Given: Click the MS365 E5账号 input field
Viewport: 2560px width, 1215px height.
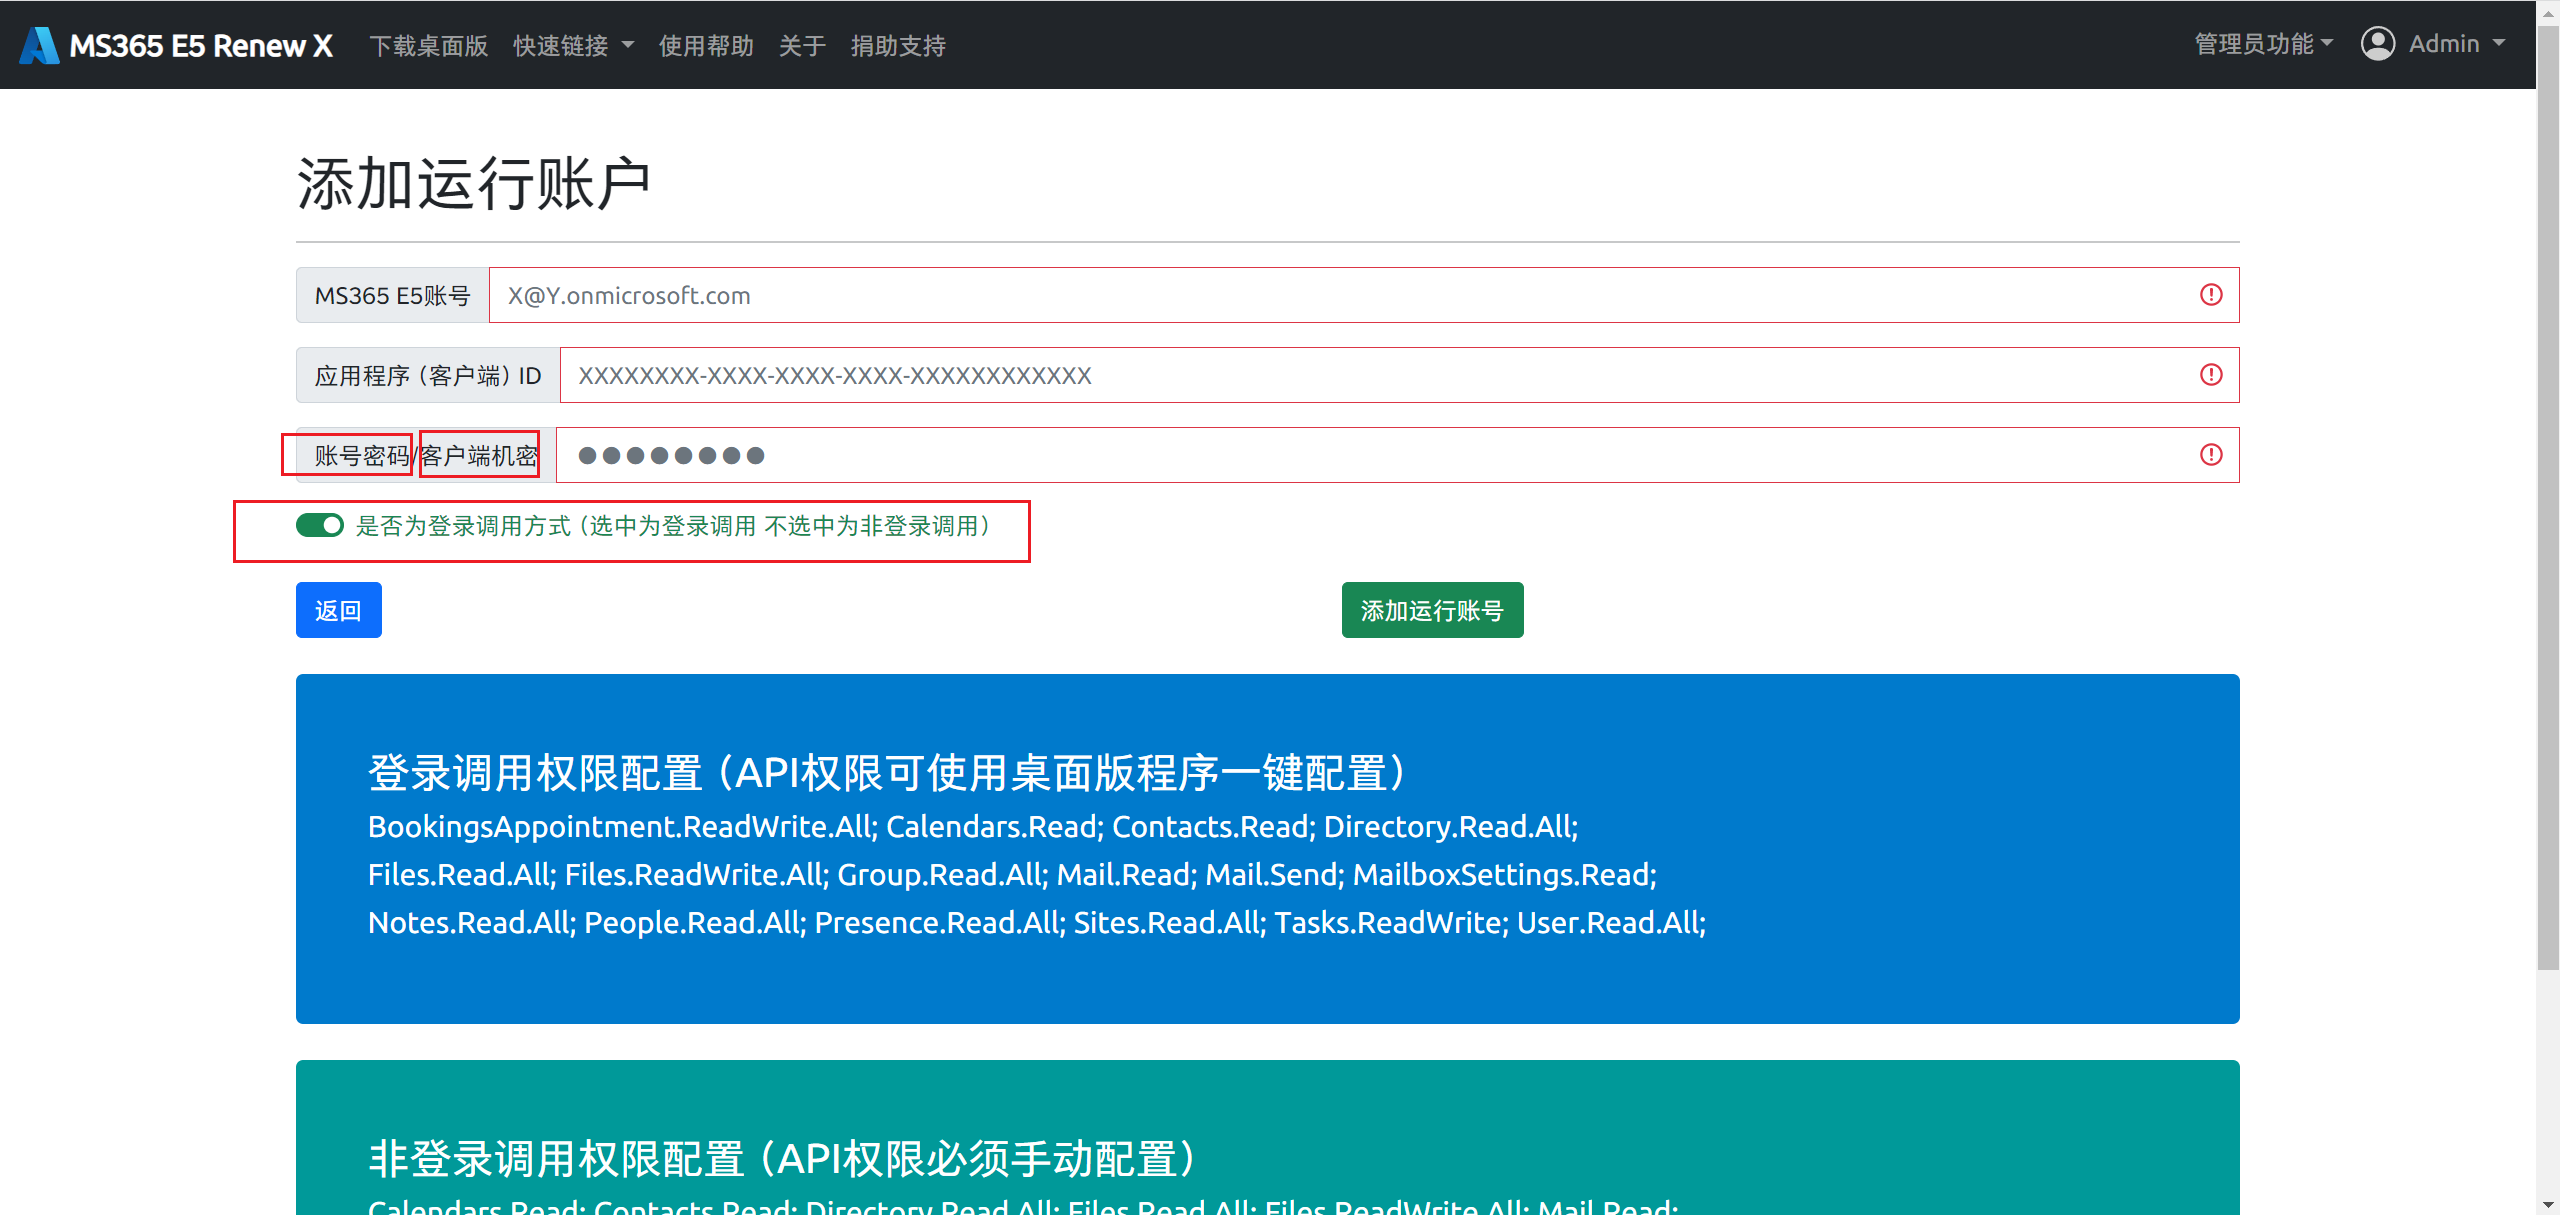Looking at the screenshot, I should point(1300,294).
